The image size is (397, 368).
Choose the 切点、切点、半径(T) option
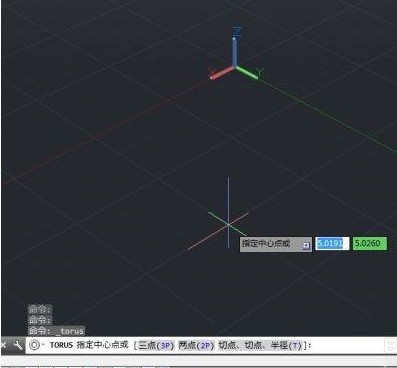coord(260,345)
